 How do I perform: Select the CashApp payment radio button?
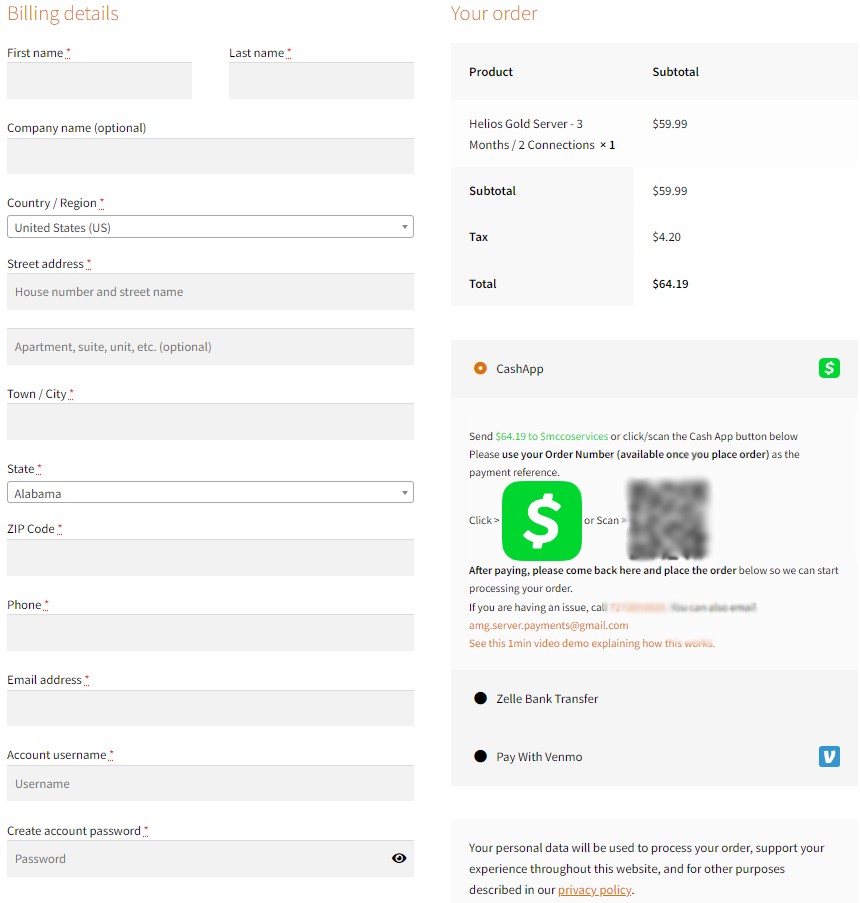coord(480,368)
